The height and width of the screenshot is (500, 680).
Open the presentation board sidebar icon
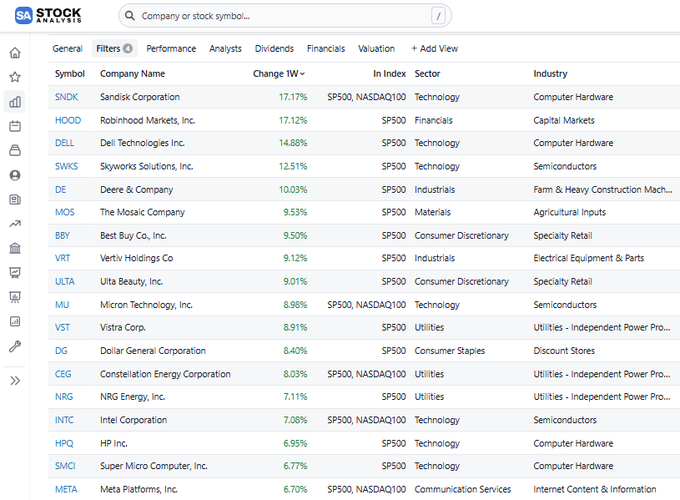(15, 297)
